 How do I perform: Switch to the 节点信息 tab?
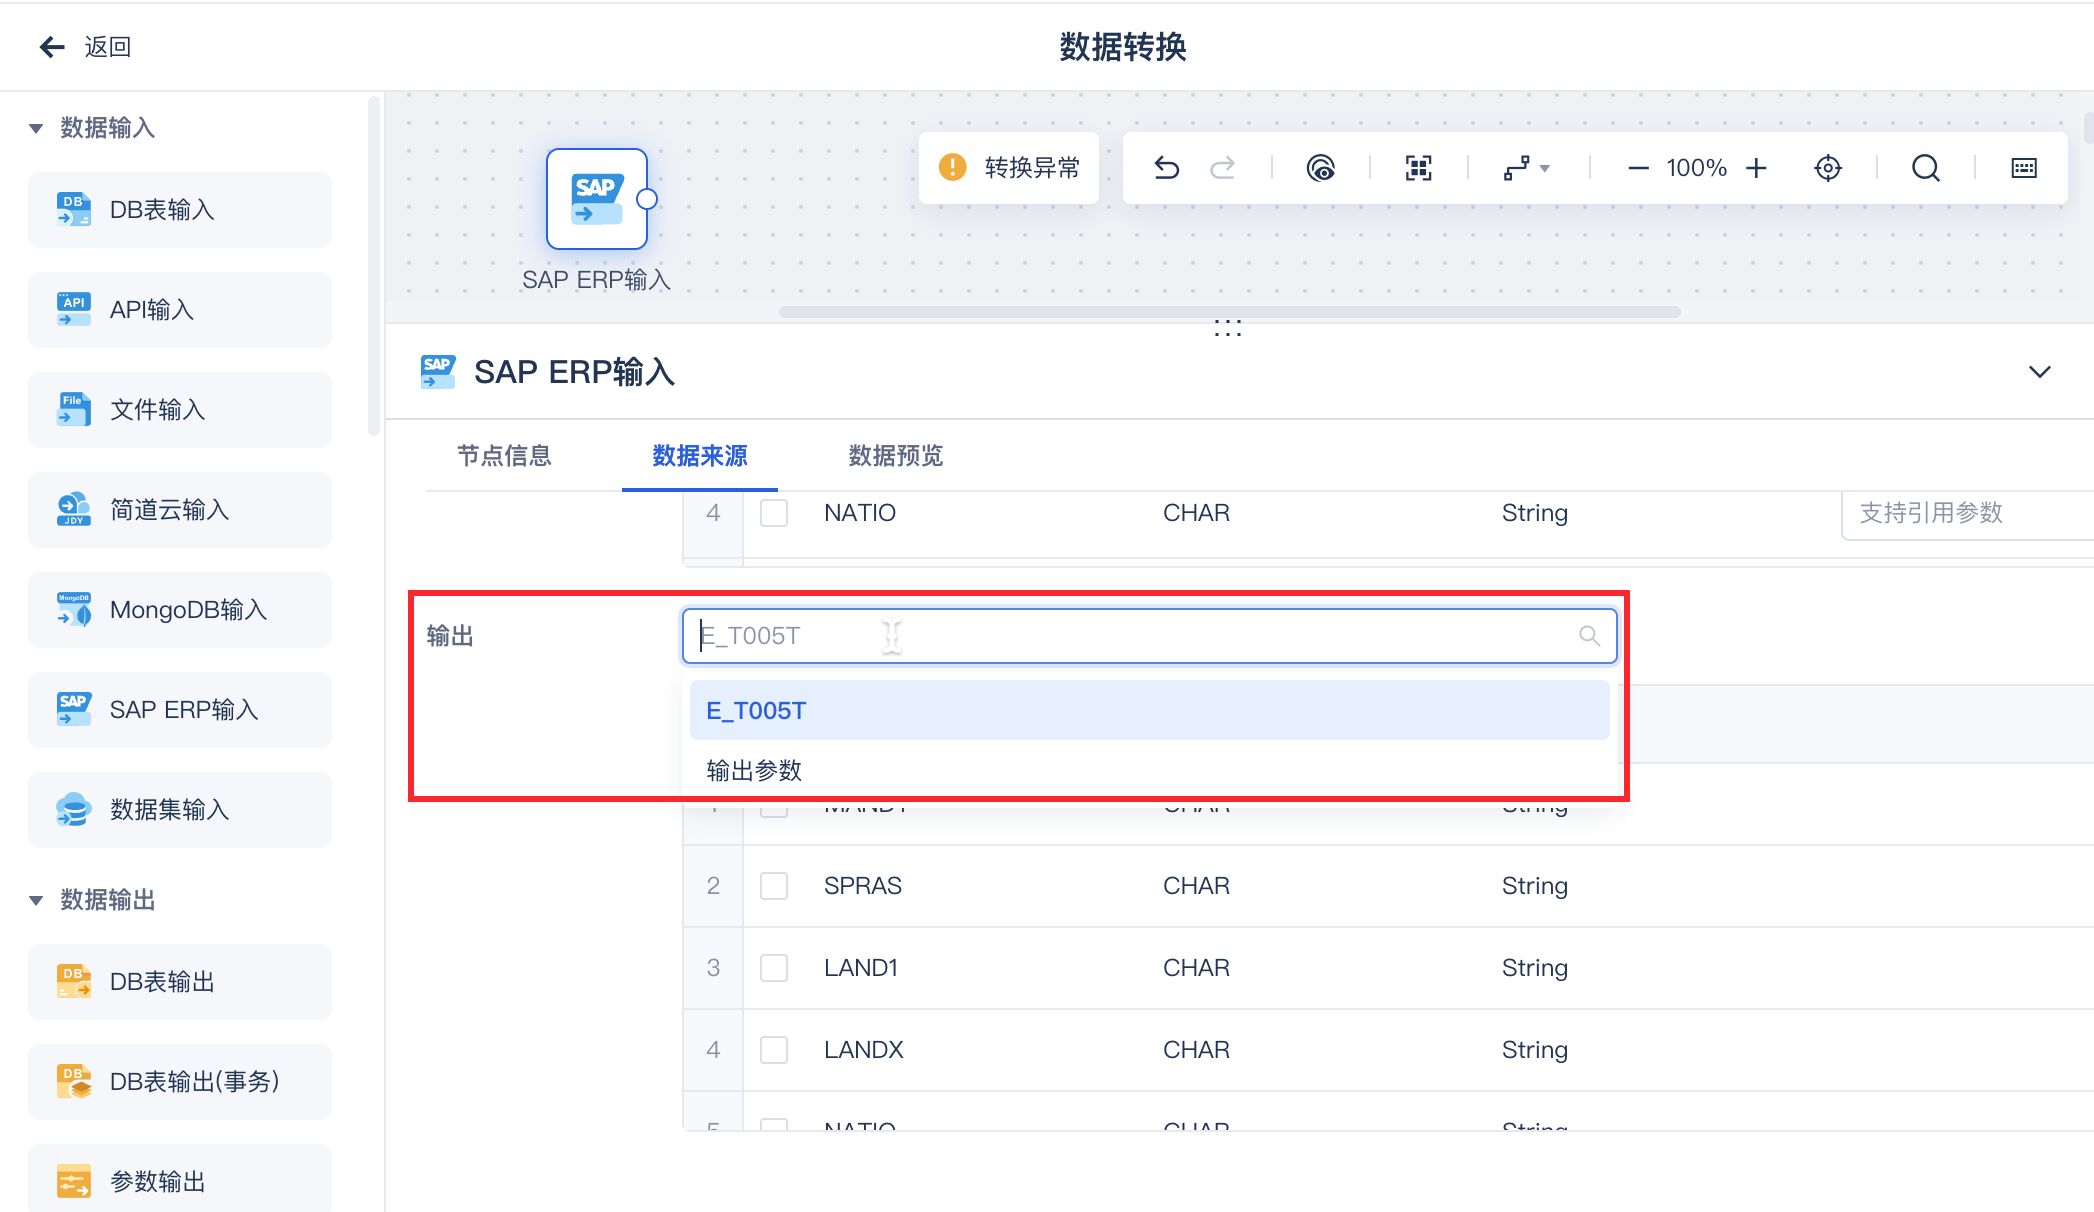(x=504, y=456)
